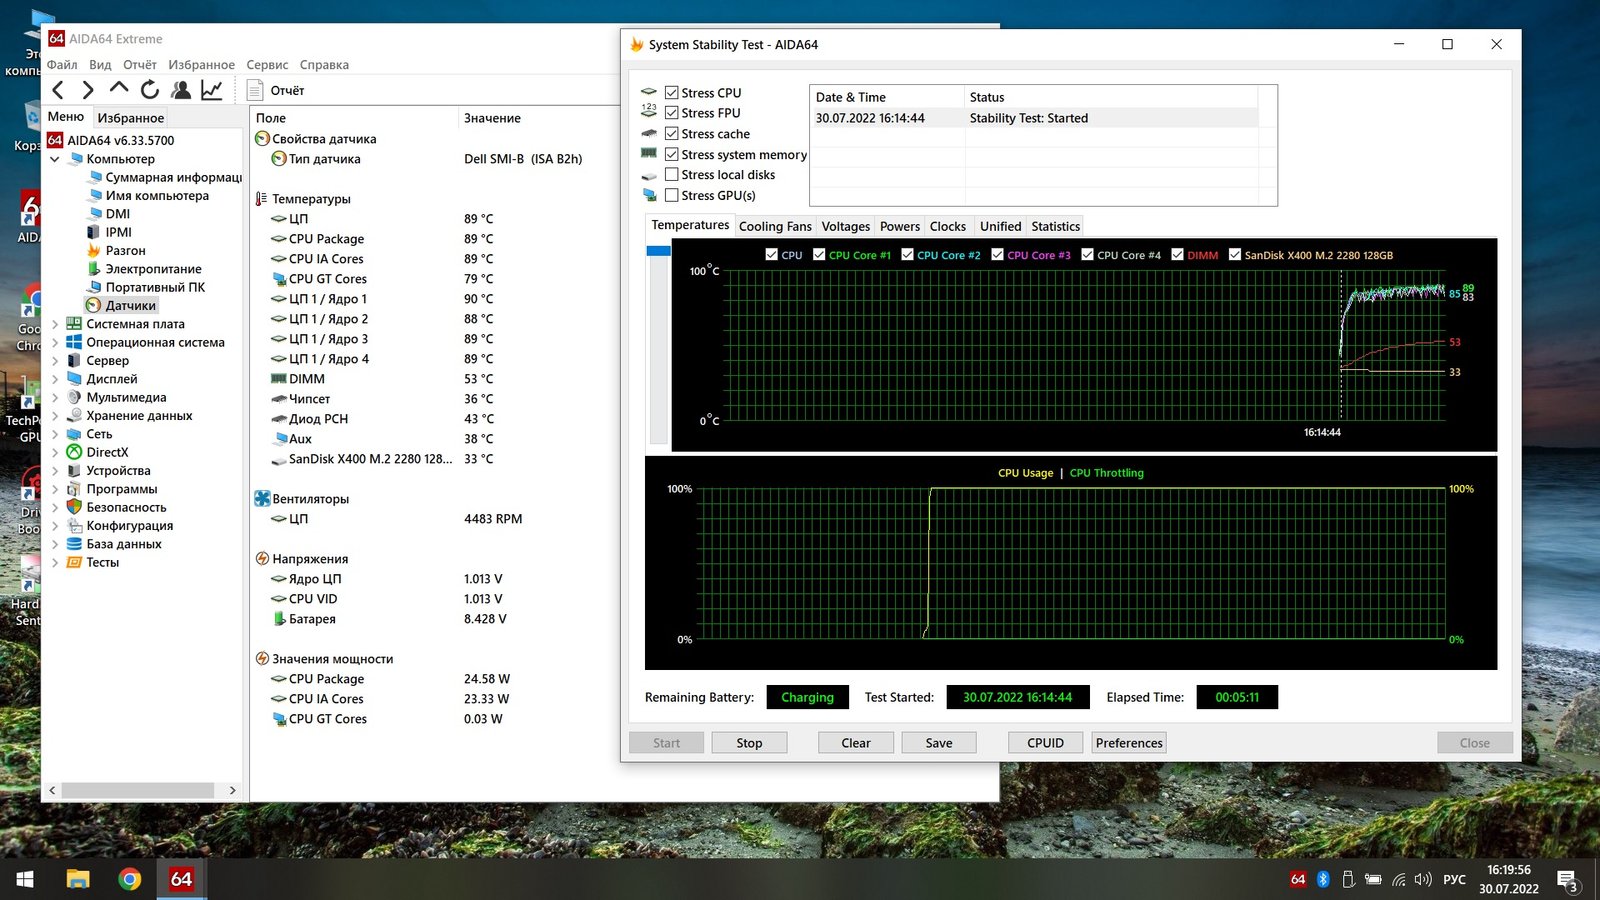The height and width of the screenshot is (900, 1600).
Task: Open the CPUID panel
Action: pyautogui.click(x=1045, y=743)
